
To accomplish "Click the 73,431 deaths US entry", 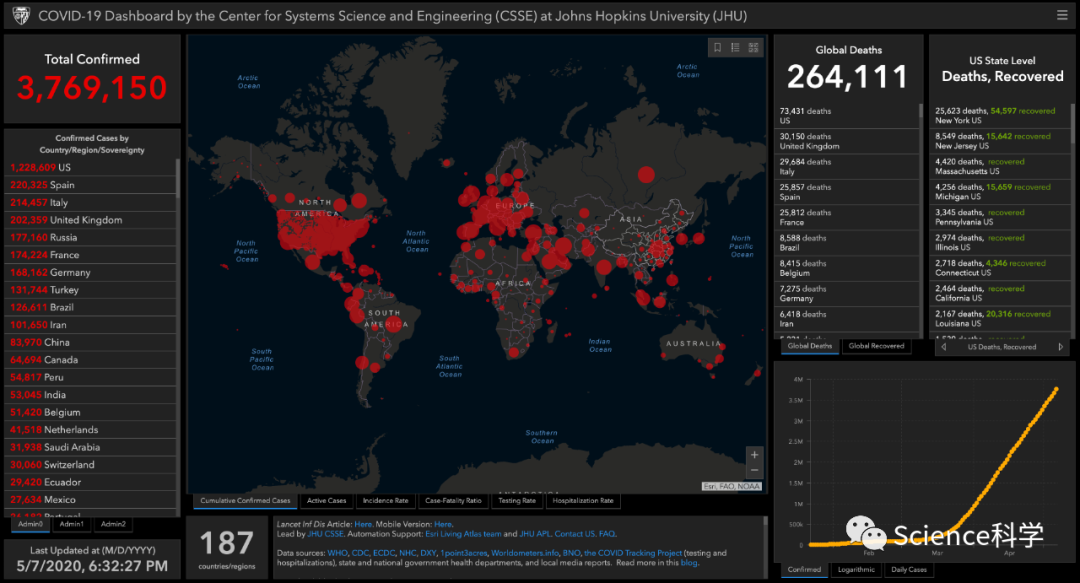I will tap(847, 116).
